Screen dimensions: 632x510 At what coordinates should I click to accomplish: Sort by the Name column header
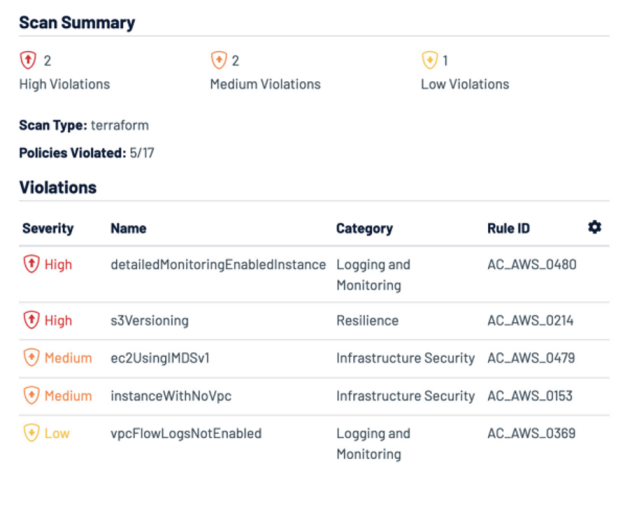coord(128,229)
